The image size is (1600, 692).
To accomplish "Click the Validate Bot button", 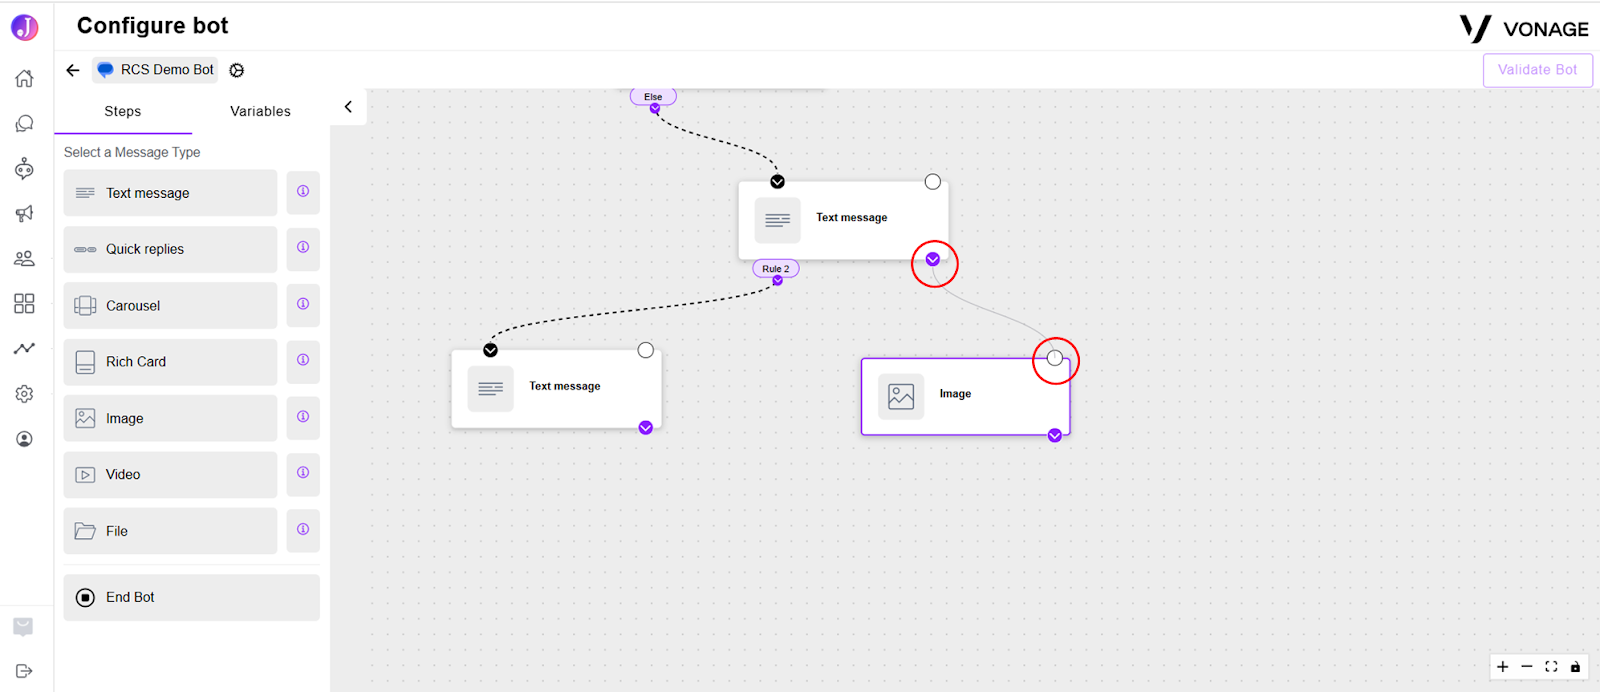I will click(1537, 70).
